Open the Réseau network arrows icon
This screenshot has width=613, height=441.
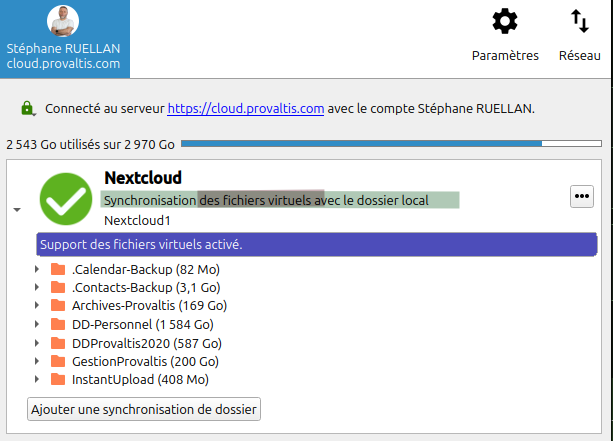[580, 21]
